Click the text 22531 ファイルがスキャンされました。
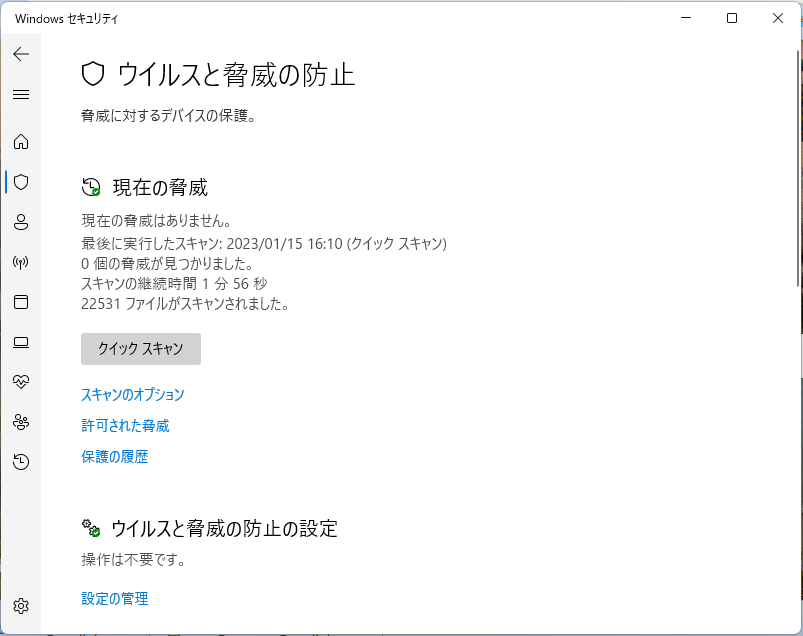The height and width of the screenshot is (636, 803). point(185,304)
